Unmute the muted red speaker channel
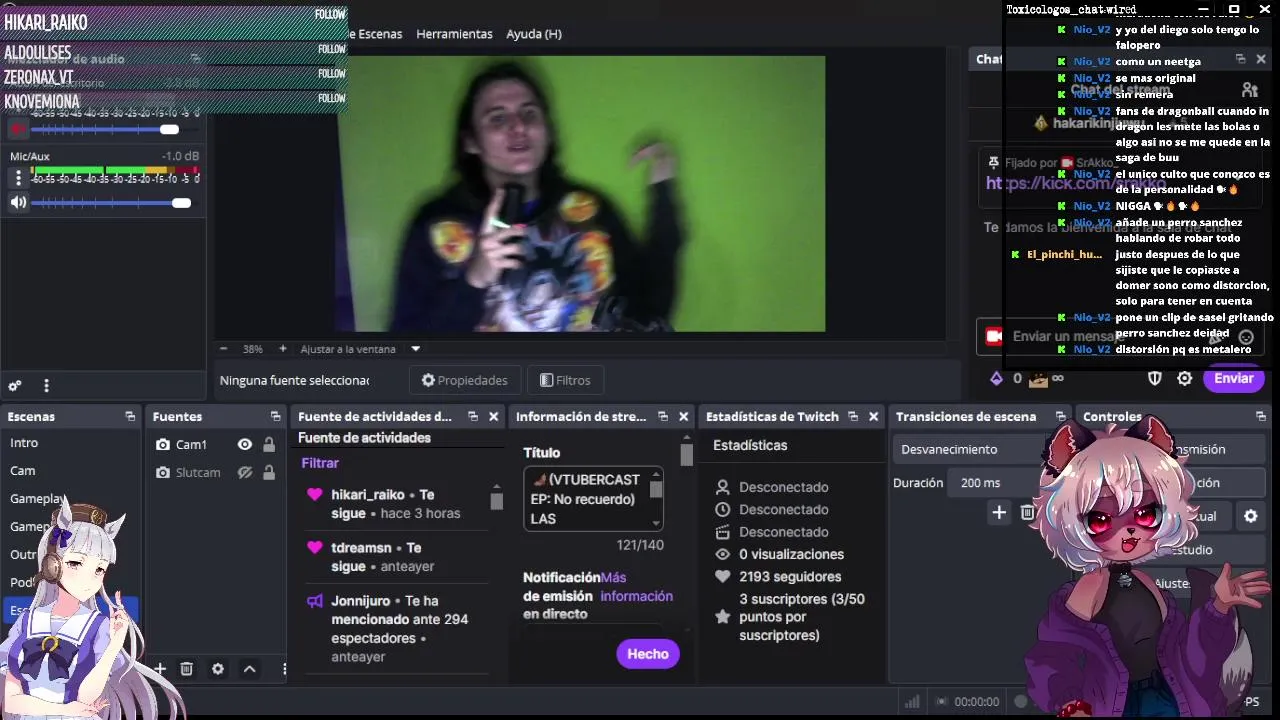Screen dimensions: 1280x720 click(18, 129)
